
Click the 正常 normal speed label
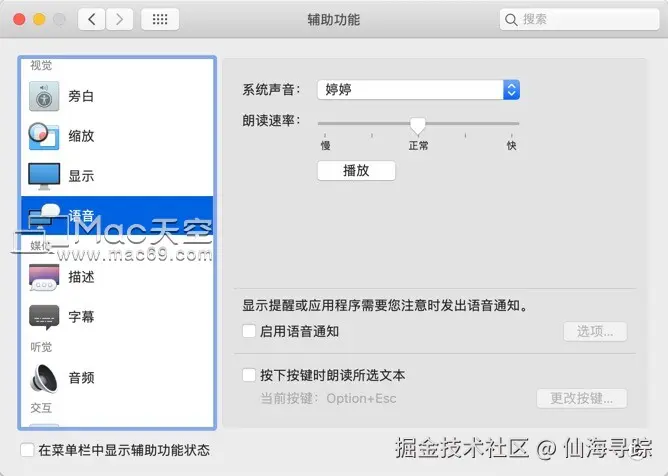(x=418, y=146)
